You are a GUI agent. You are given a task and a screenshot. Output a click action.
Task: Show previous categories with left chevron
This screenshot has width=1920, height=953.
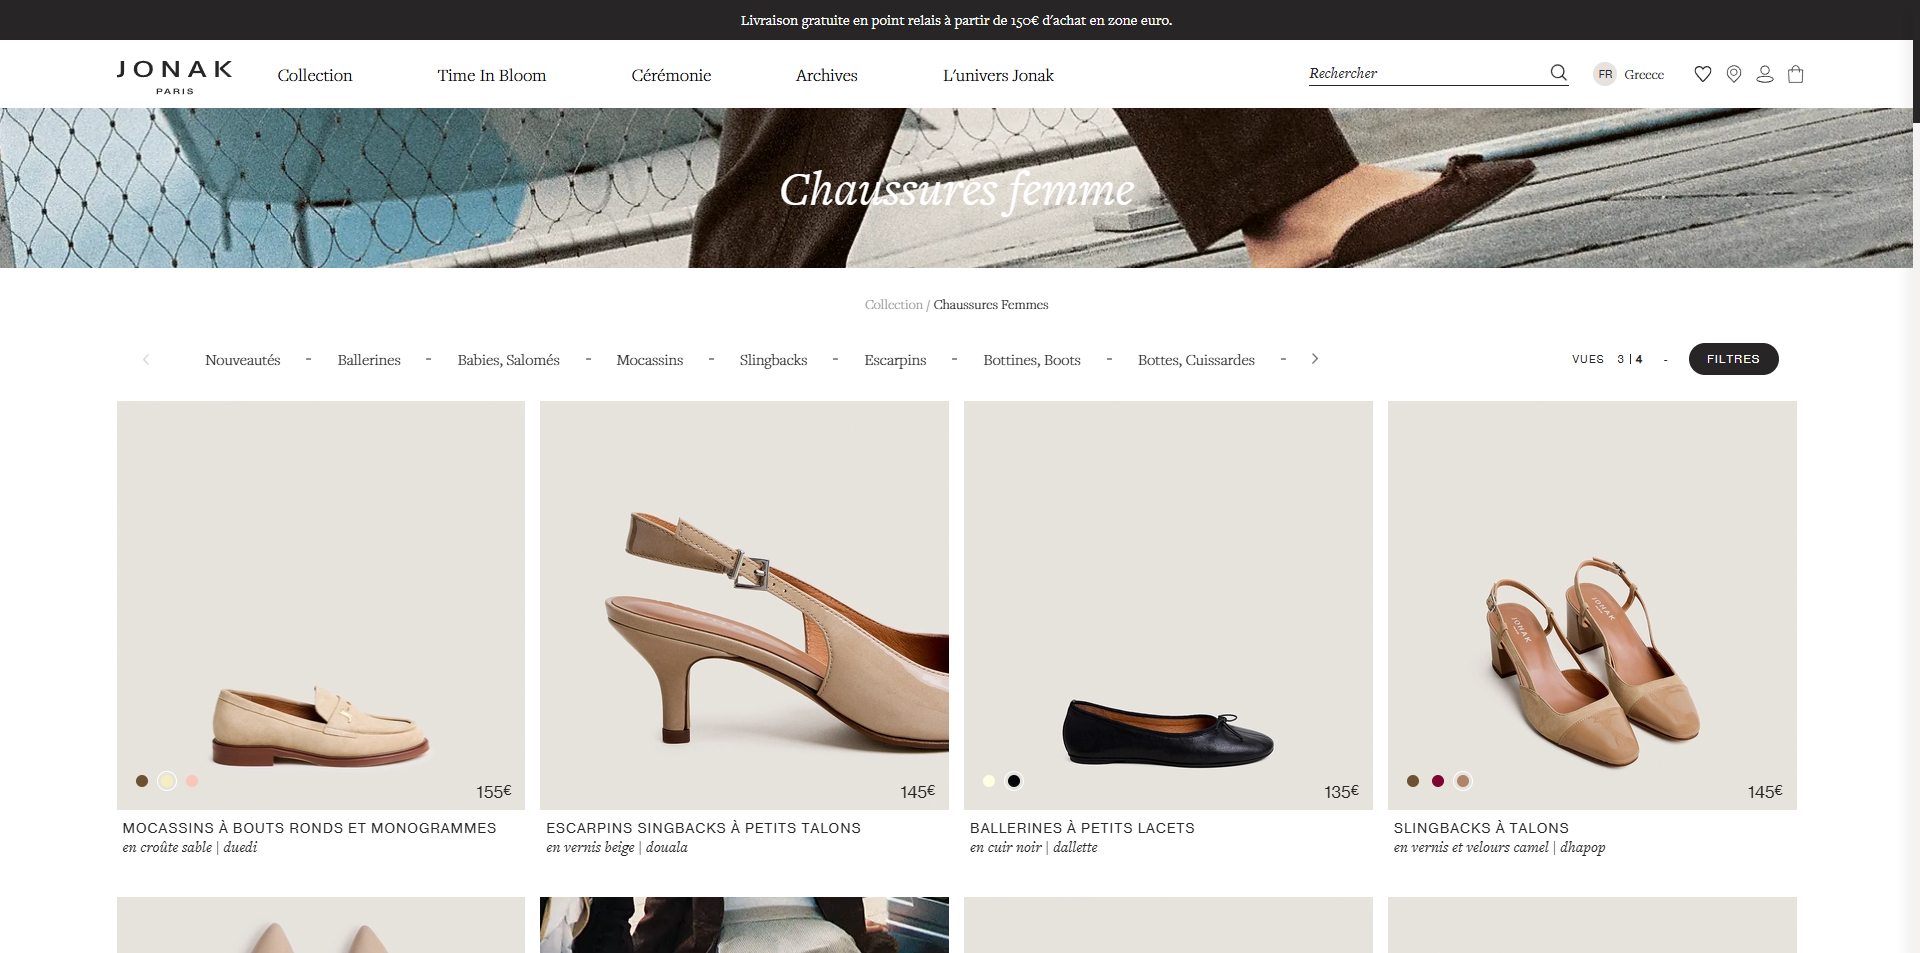tap(146, 359)
